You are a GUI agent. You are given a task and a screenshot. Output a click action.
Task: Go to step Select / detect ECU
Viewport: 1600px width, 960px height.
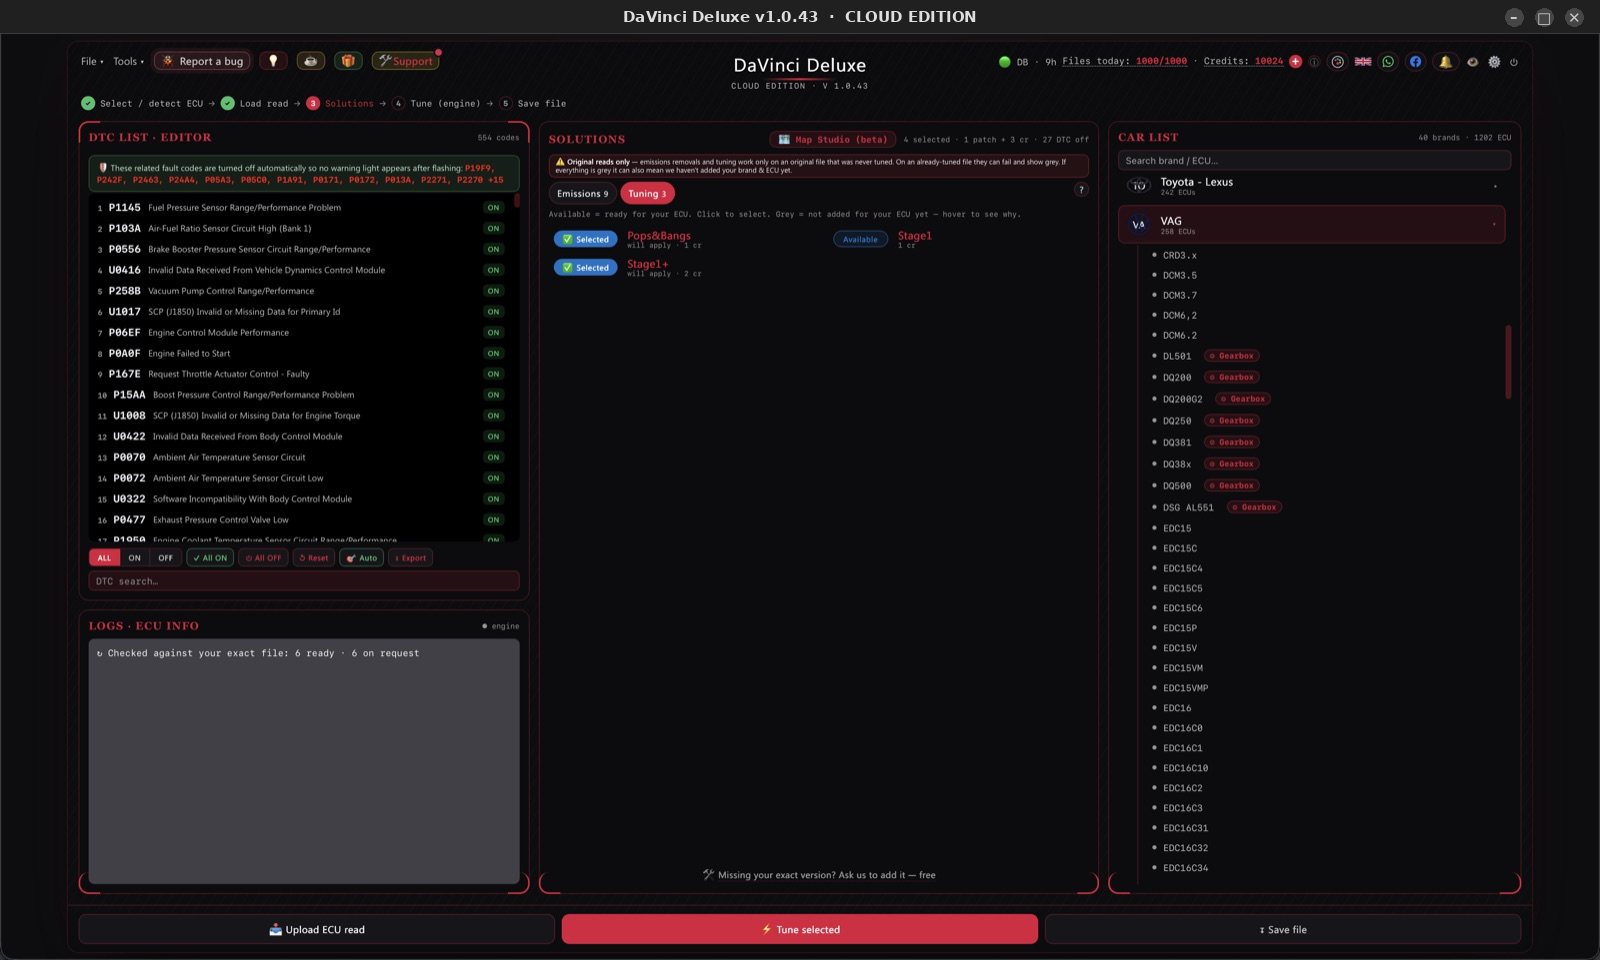click(142, 103)
